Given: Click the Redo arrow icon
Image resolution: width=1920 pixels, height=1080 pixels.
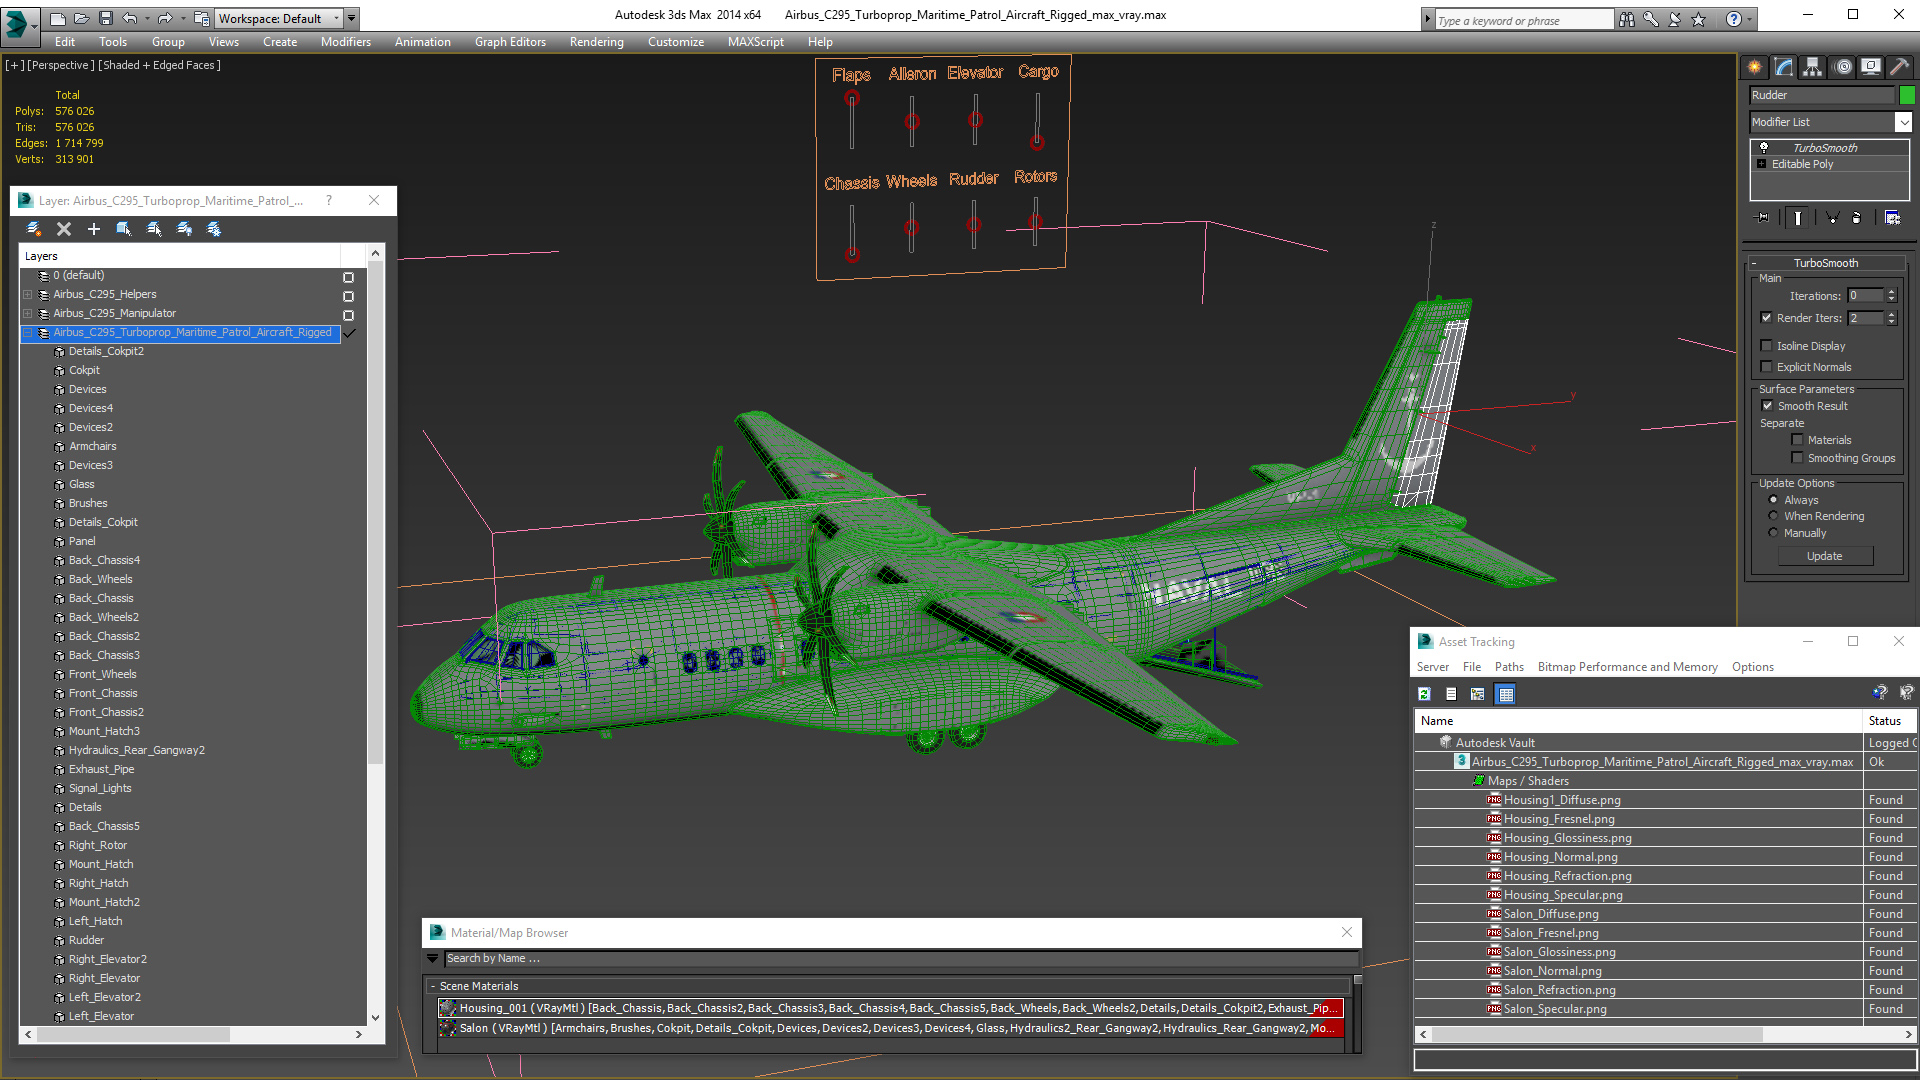Looking at the screenshot, I should point(164,18).
